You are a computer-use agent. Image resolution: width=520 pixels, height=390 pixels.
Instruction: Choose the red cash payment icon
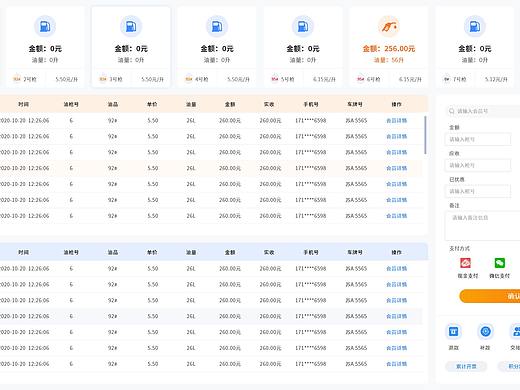point(466,263)
